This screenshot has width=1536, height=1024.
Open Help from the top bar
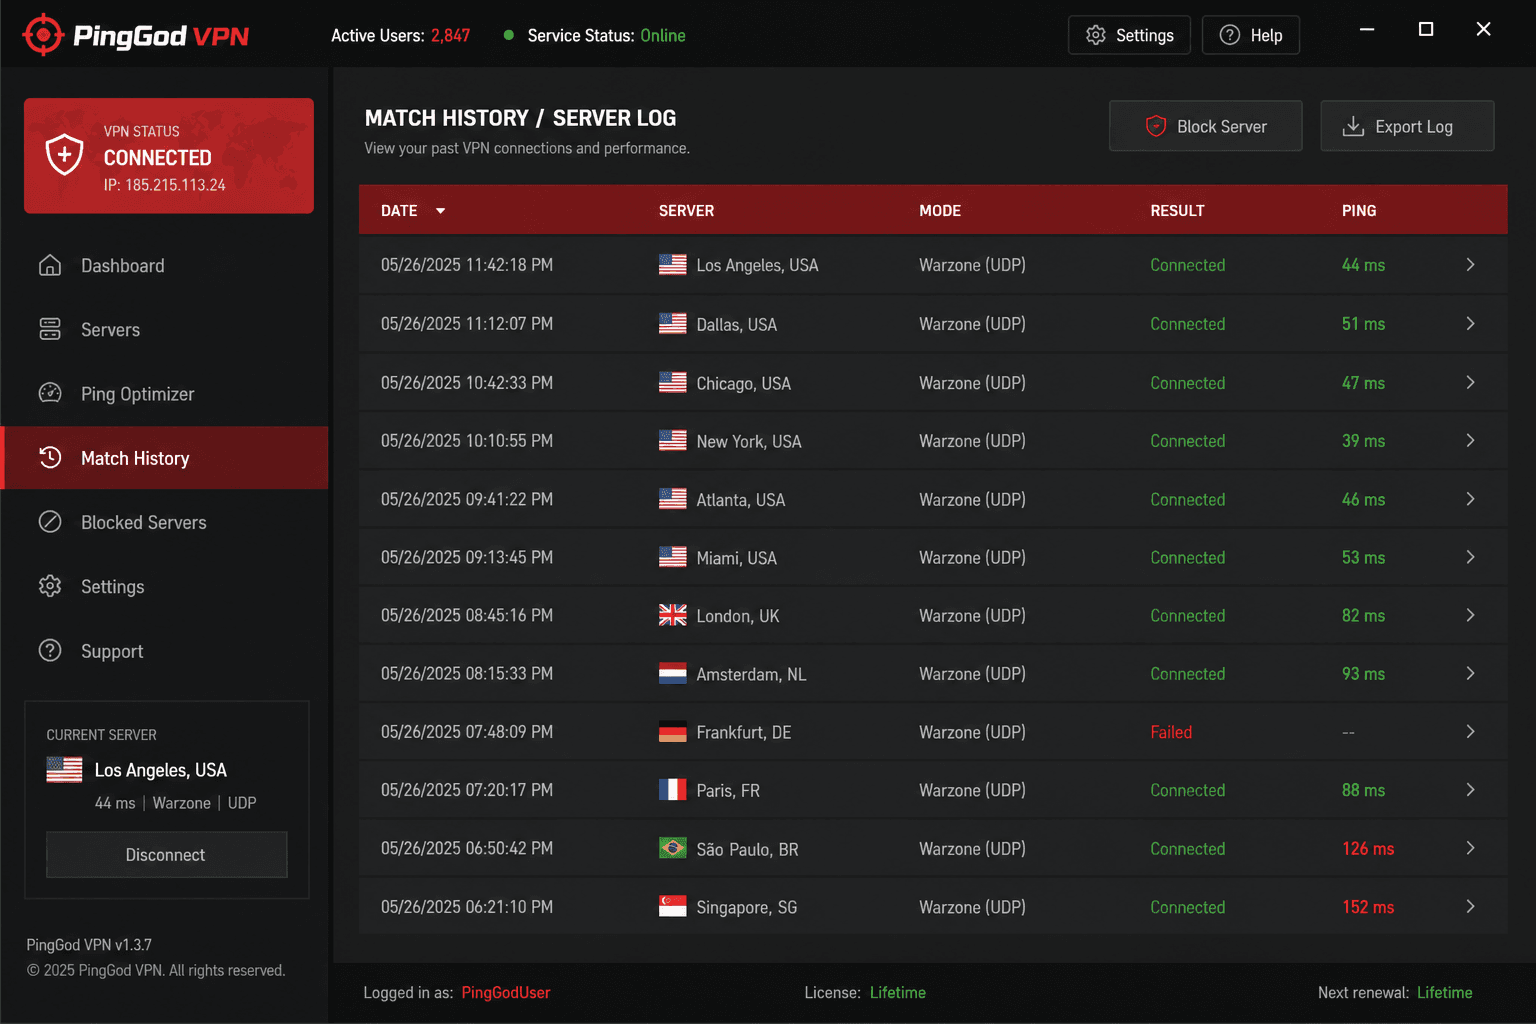click(1250, 35)
